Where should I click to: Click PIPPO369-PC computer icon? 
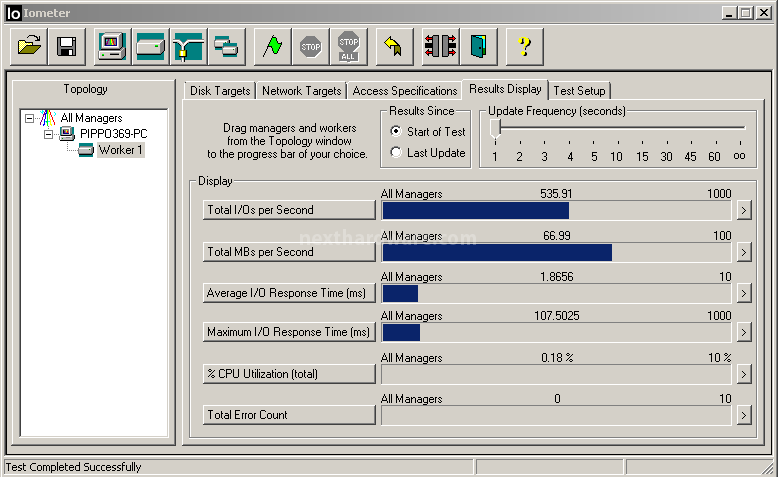click(66, 134)
